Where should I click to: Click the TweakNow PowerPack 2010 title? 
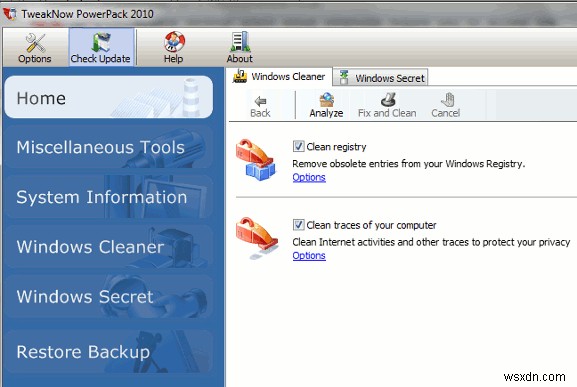[87, 14]
